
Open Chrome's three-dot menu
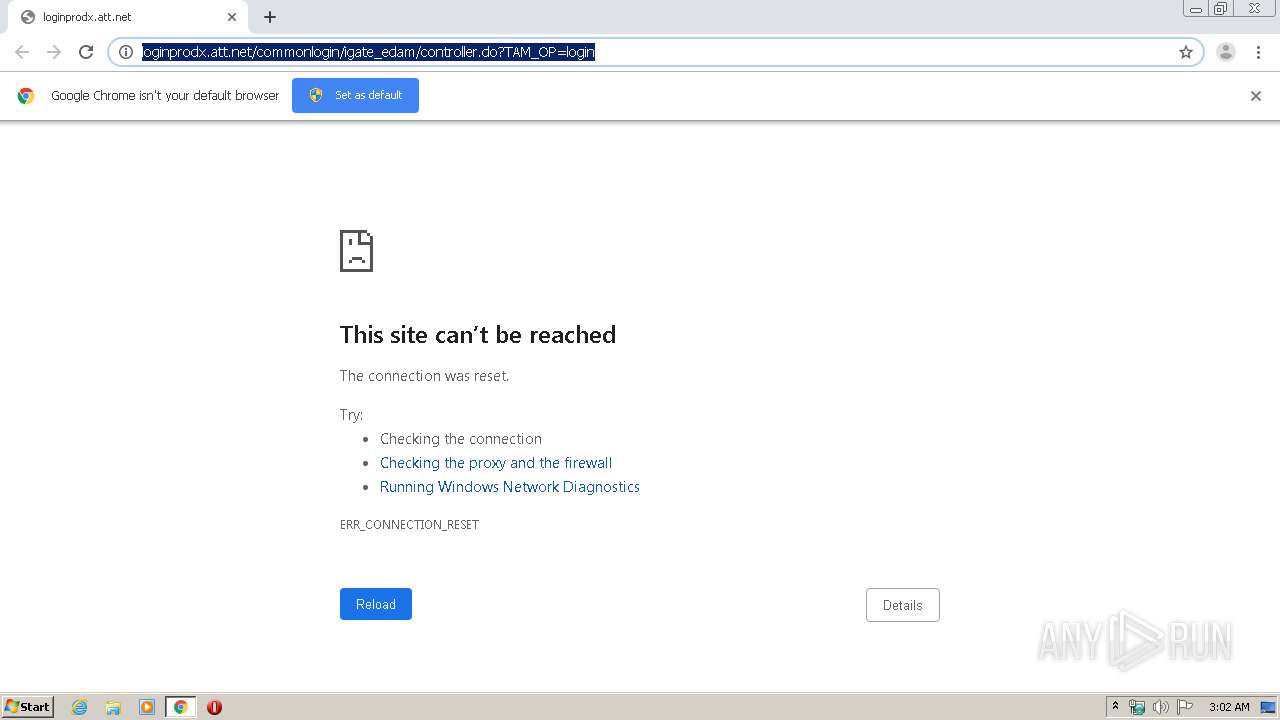(x=1258, y=52)
